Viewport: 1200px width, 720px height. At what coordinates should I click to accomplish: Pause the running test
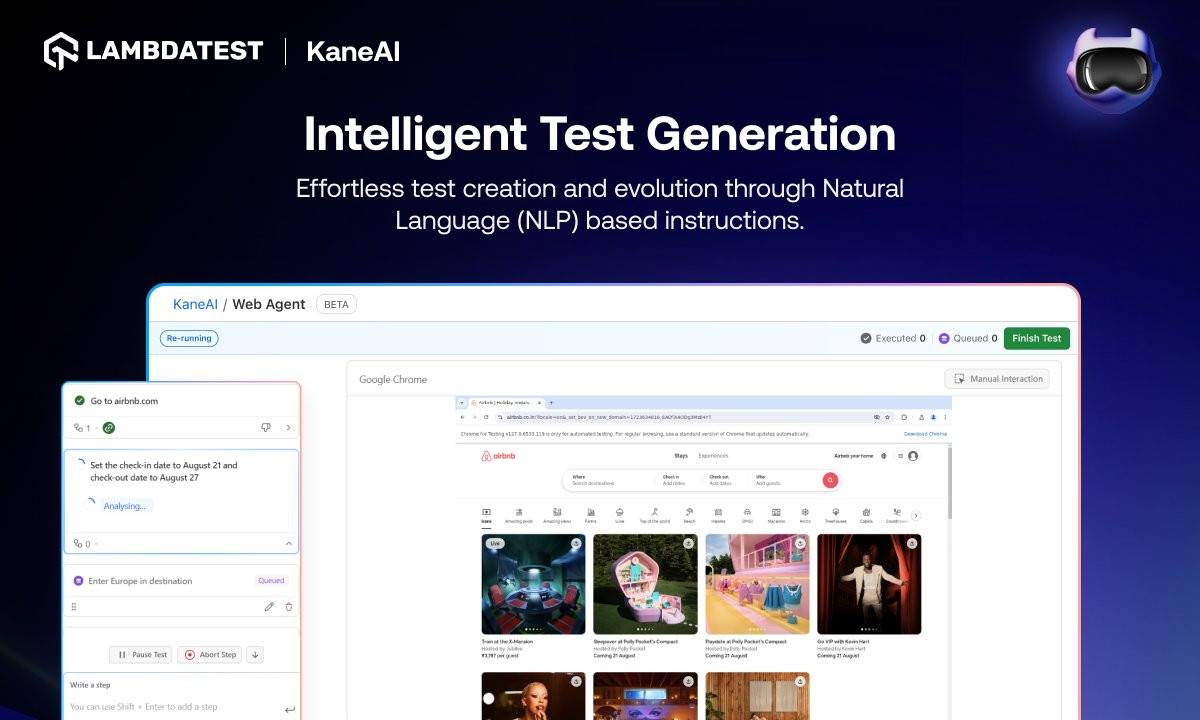point(141,655)
